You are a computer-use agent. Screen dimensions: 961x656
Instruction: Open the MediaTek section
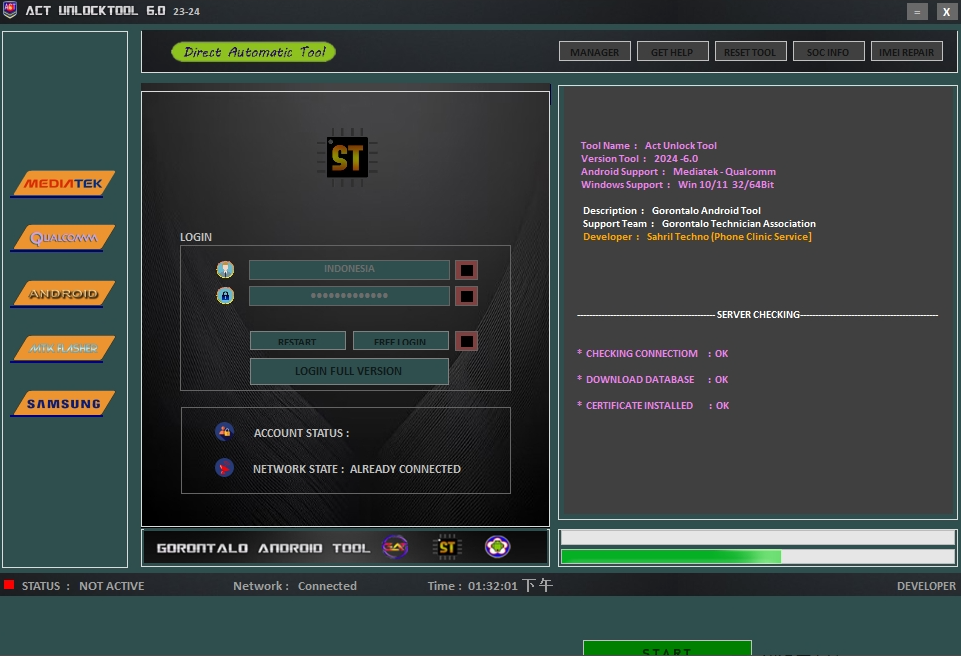(63, 183)
